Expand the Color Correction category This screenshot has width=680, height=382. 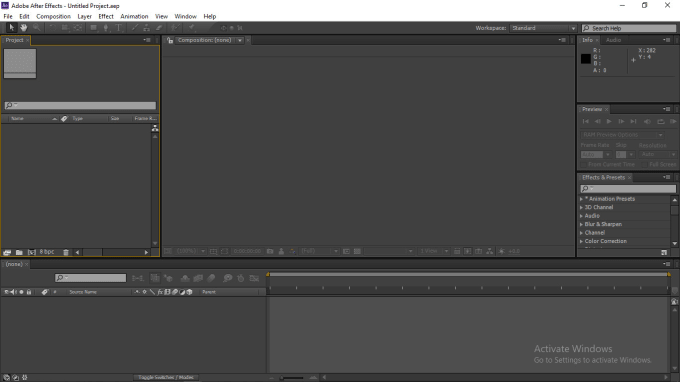pos(582,241)
